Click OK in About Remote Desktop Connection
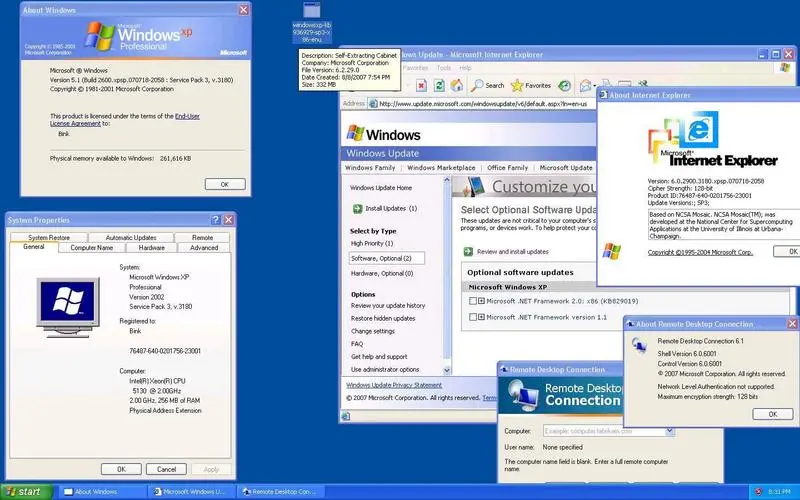 [772, 413]
